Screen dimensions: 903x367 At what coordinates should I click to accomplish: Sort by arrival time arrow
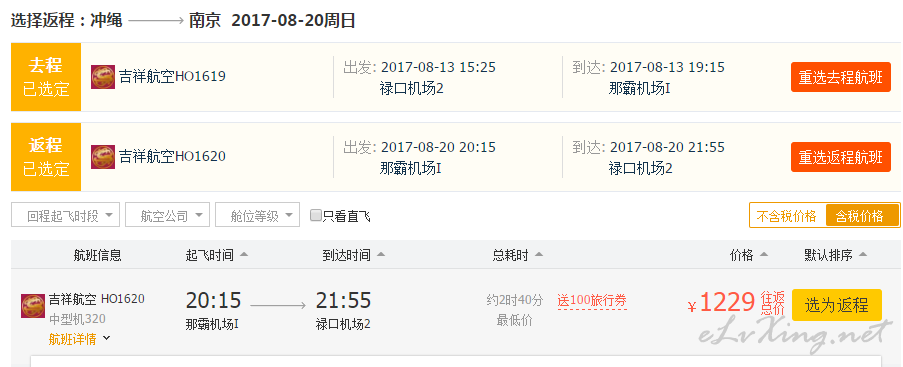click(x=381, y=255)
